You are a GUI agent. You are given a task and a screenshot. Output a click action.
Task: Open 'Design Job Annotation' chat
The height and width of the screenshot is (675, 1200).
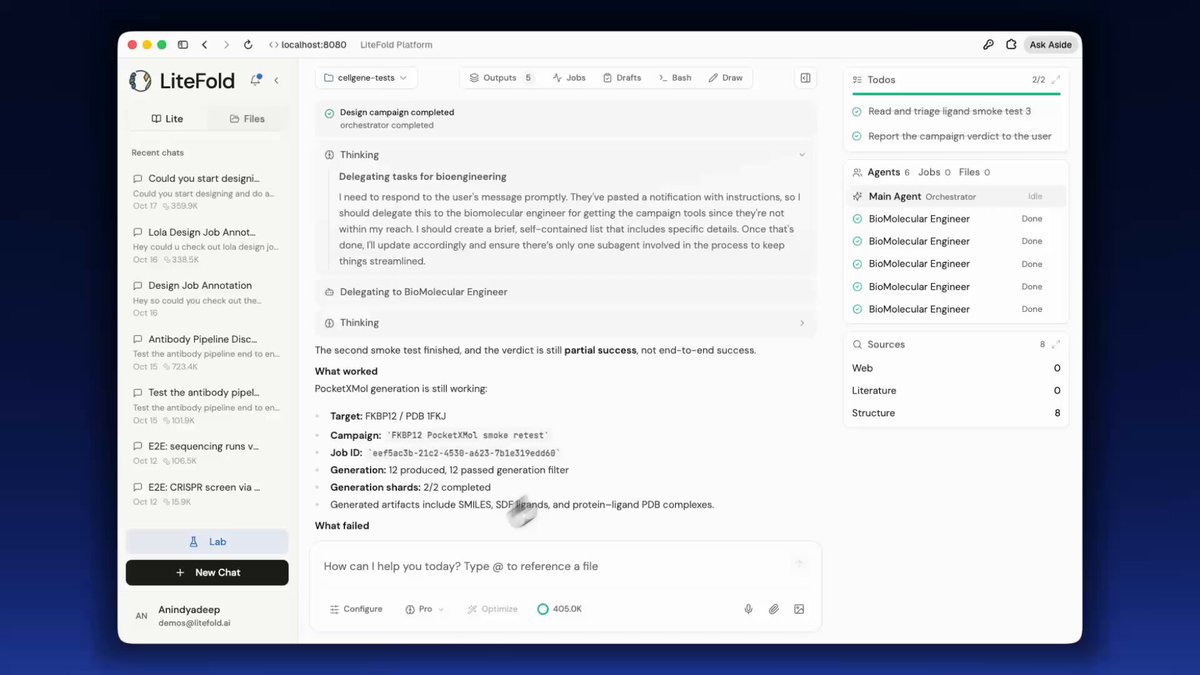tap(207, 298)
